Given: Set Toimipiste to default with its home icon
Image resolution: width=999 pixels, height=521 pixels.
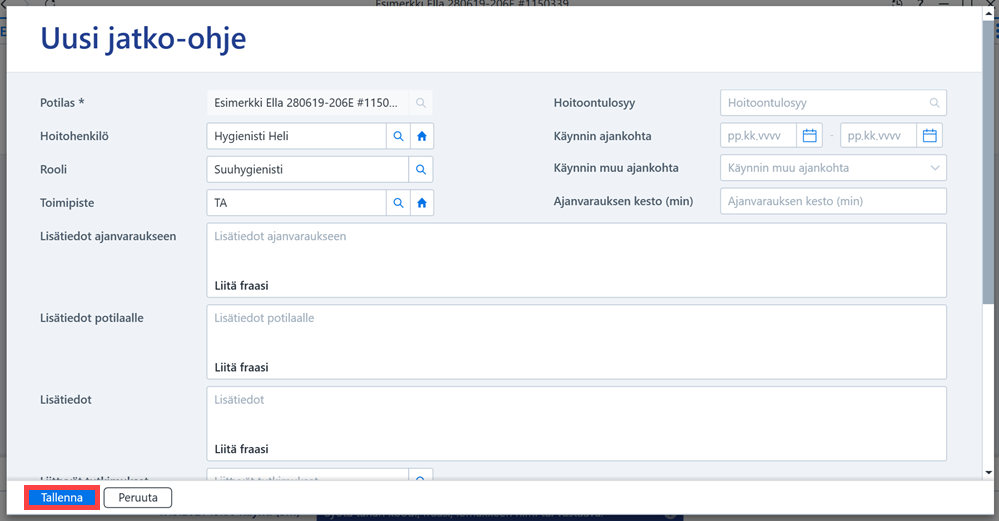Looking at the screenshot, I should [422, 203].
